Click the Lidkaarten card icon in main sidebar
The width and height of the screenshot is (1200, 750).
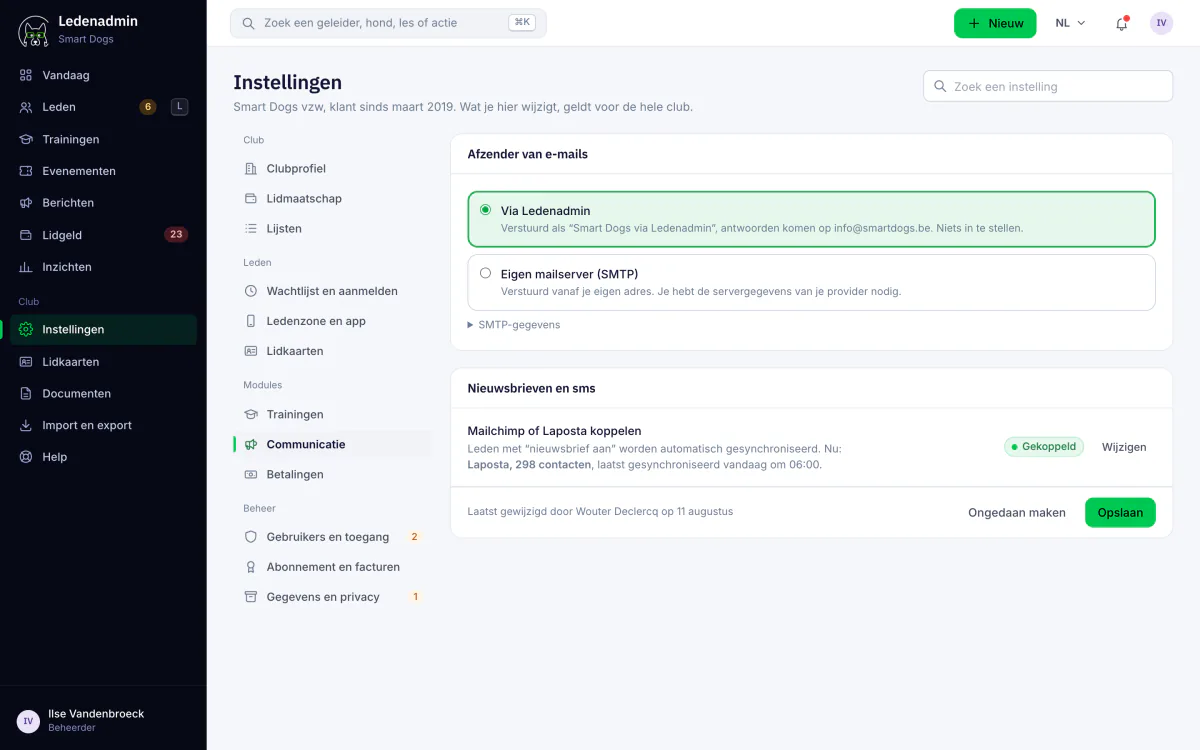26,362
